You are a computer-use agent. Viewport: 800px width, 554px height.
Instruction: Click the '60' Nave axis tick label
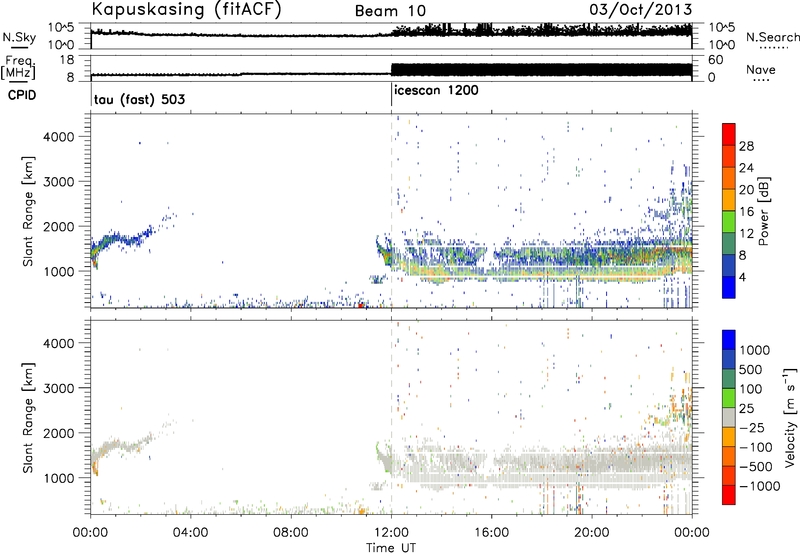pyautogui.click(x=716, y=60)
